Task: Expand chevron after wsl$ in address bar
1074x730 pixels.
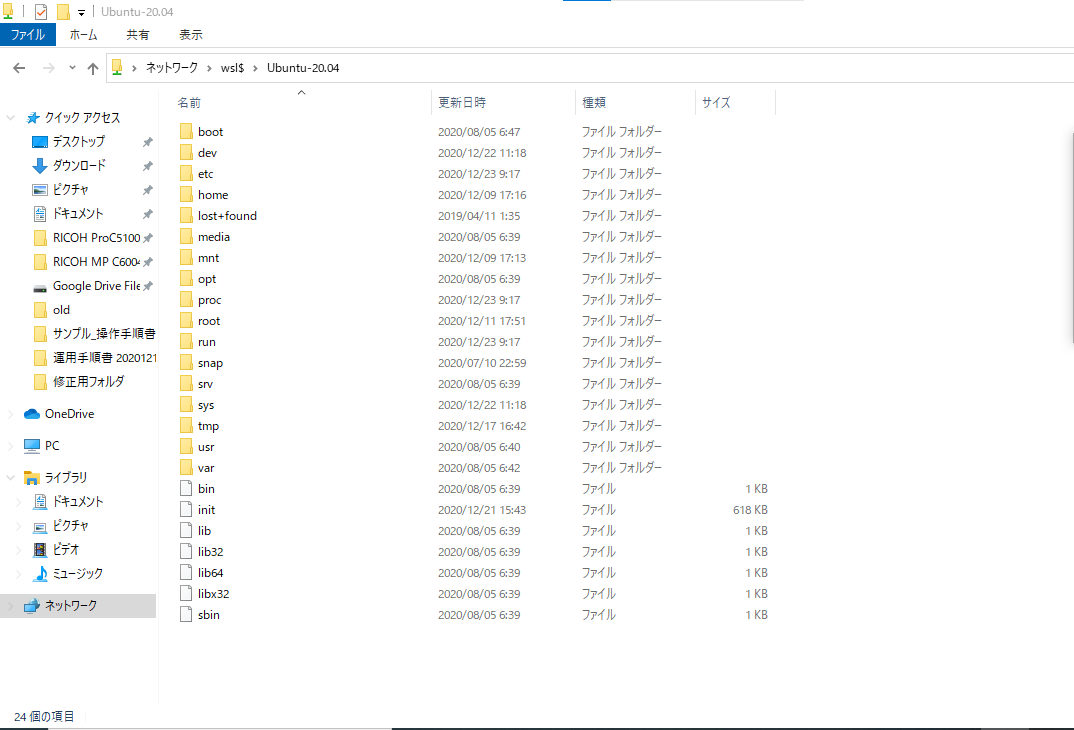Action: pos(255,68)
